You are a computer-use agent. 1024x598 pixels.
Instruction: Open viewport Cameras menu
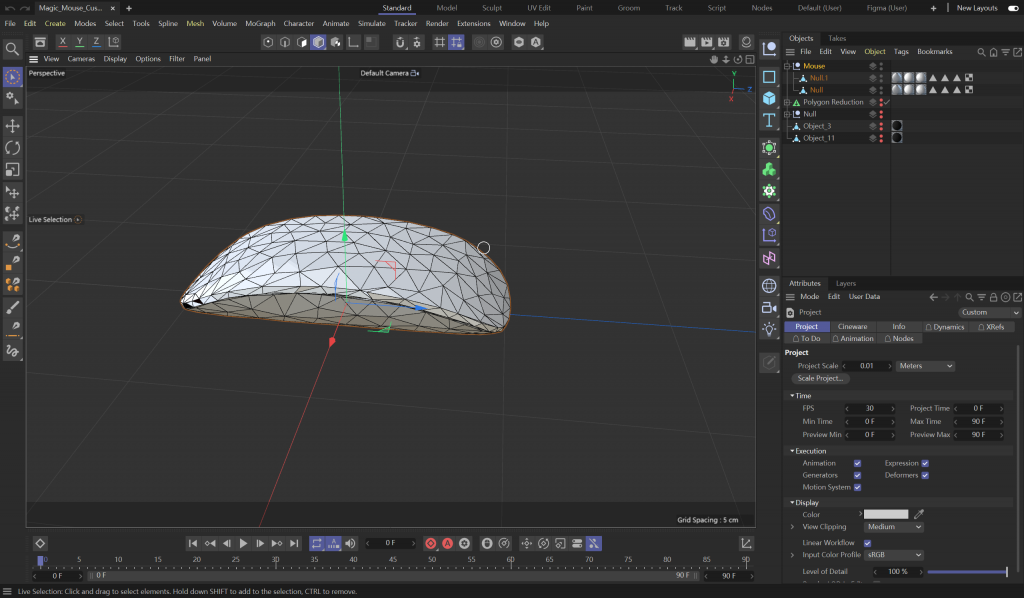point(81,59)
